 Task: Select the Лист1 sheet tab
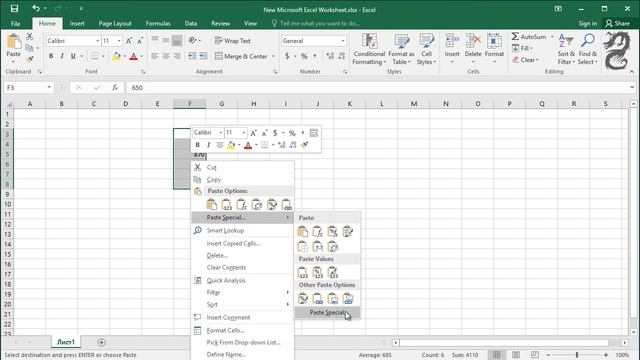point(66,342)
